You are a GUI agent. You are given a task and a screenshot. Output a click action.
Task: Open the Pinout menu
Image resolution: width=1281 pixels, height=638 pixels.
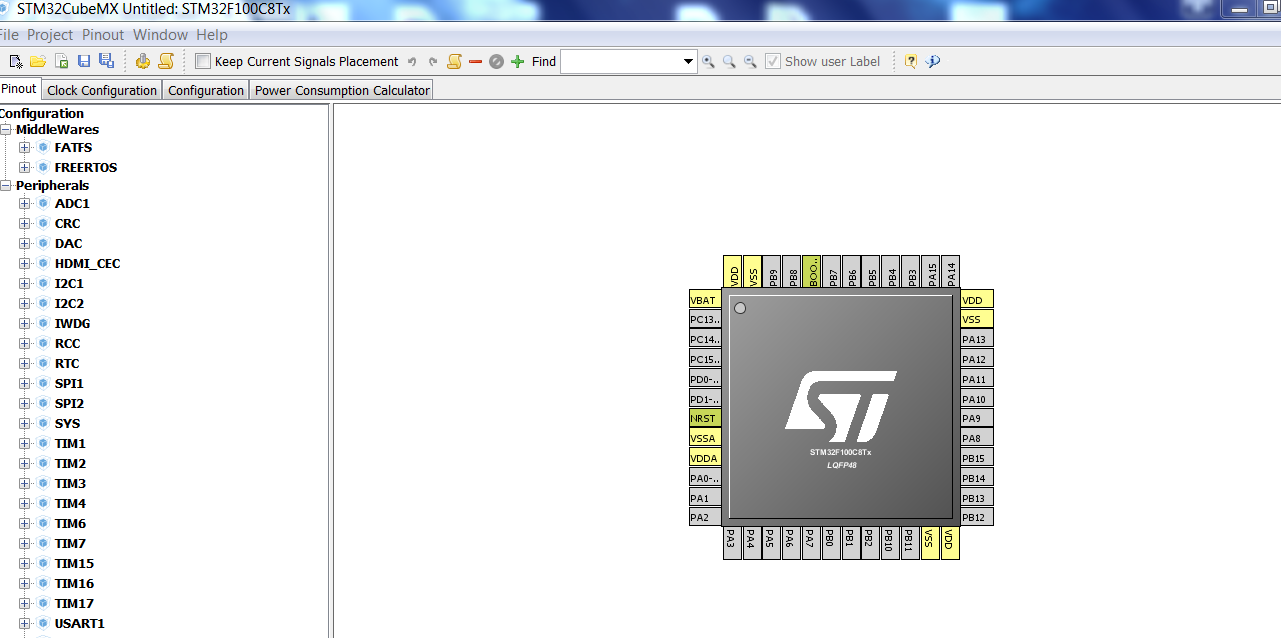103,34
